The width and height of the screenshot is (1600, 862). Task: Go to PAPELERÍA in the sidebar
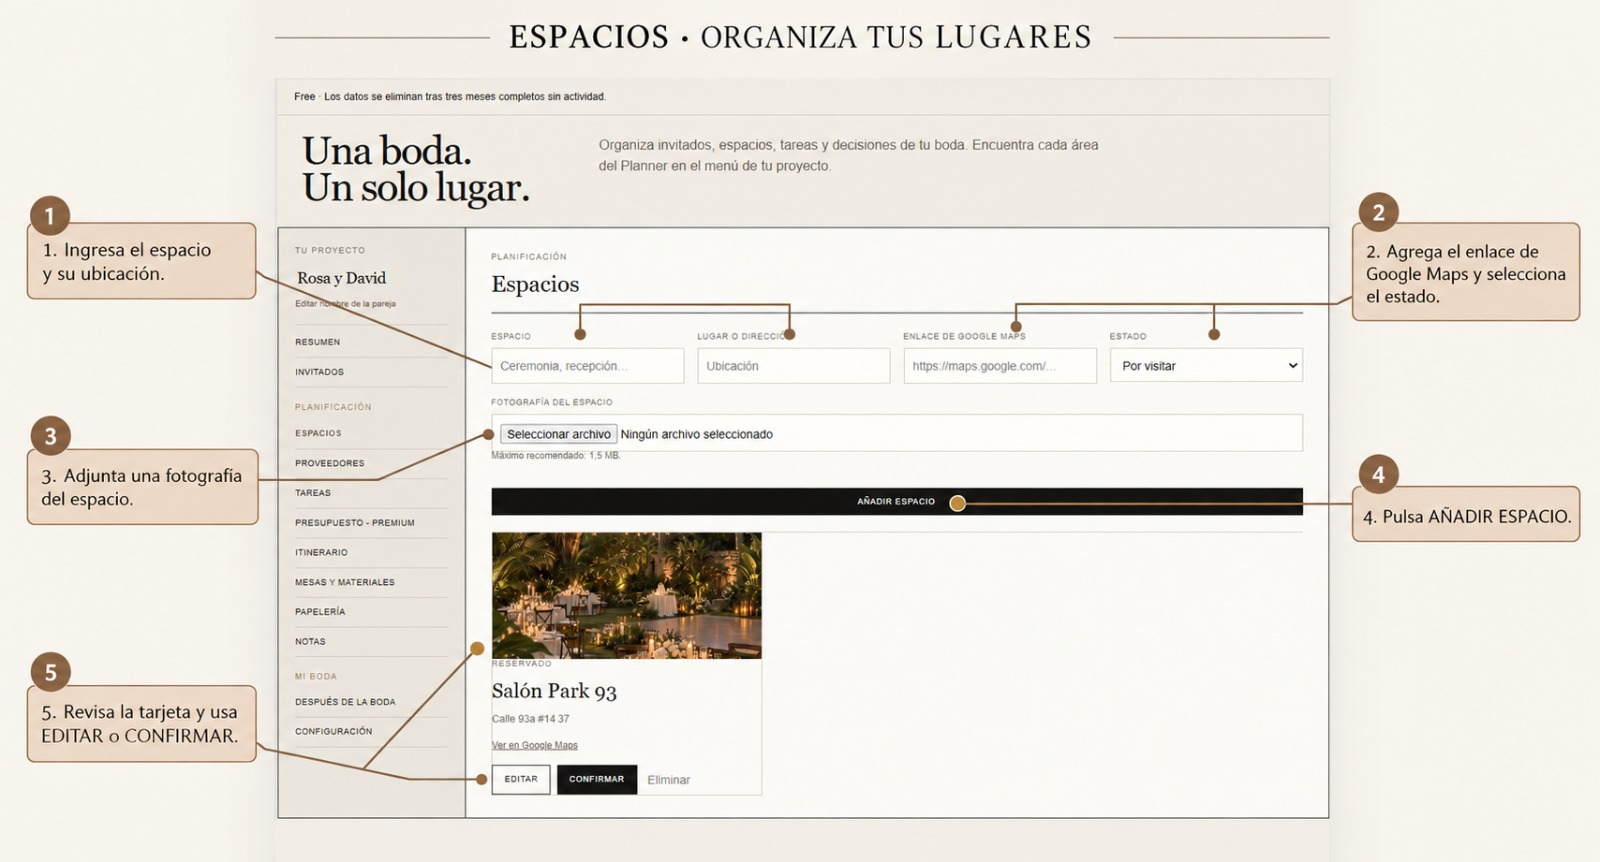[x=320, y=612]
